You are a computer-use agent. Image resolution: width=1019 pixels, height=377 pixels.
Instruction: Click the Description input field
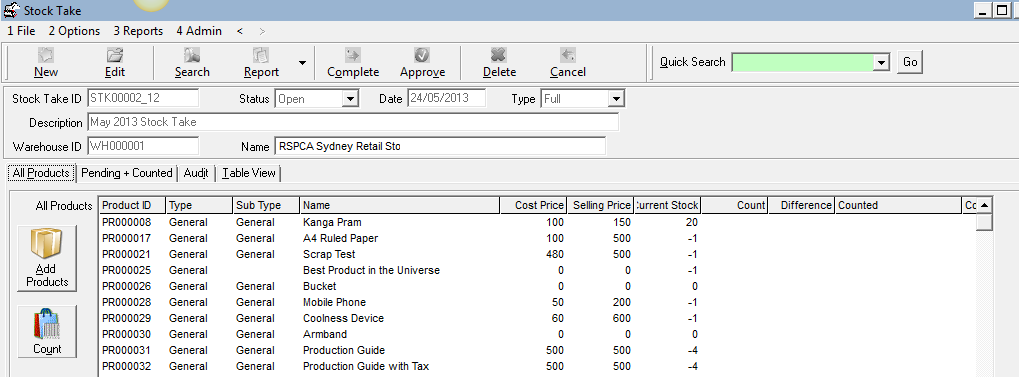tap(353, 122)
